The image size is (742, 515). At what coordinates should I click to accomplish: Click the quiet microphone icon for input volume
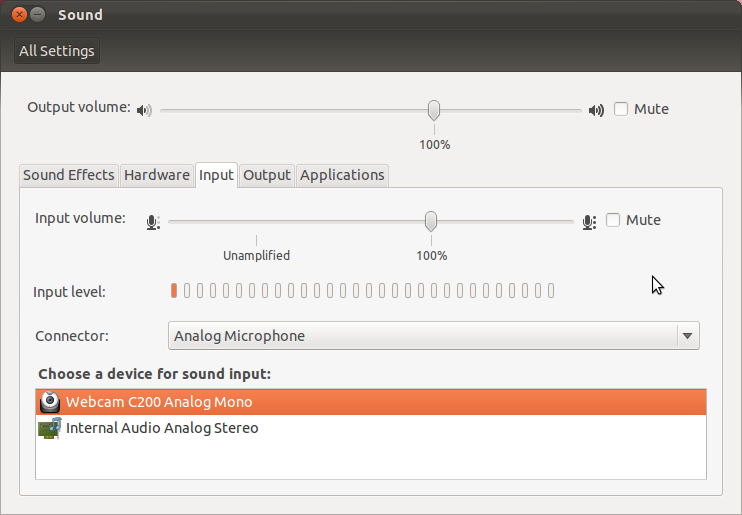tap(152, 221)
